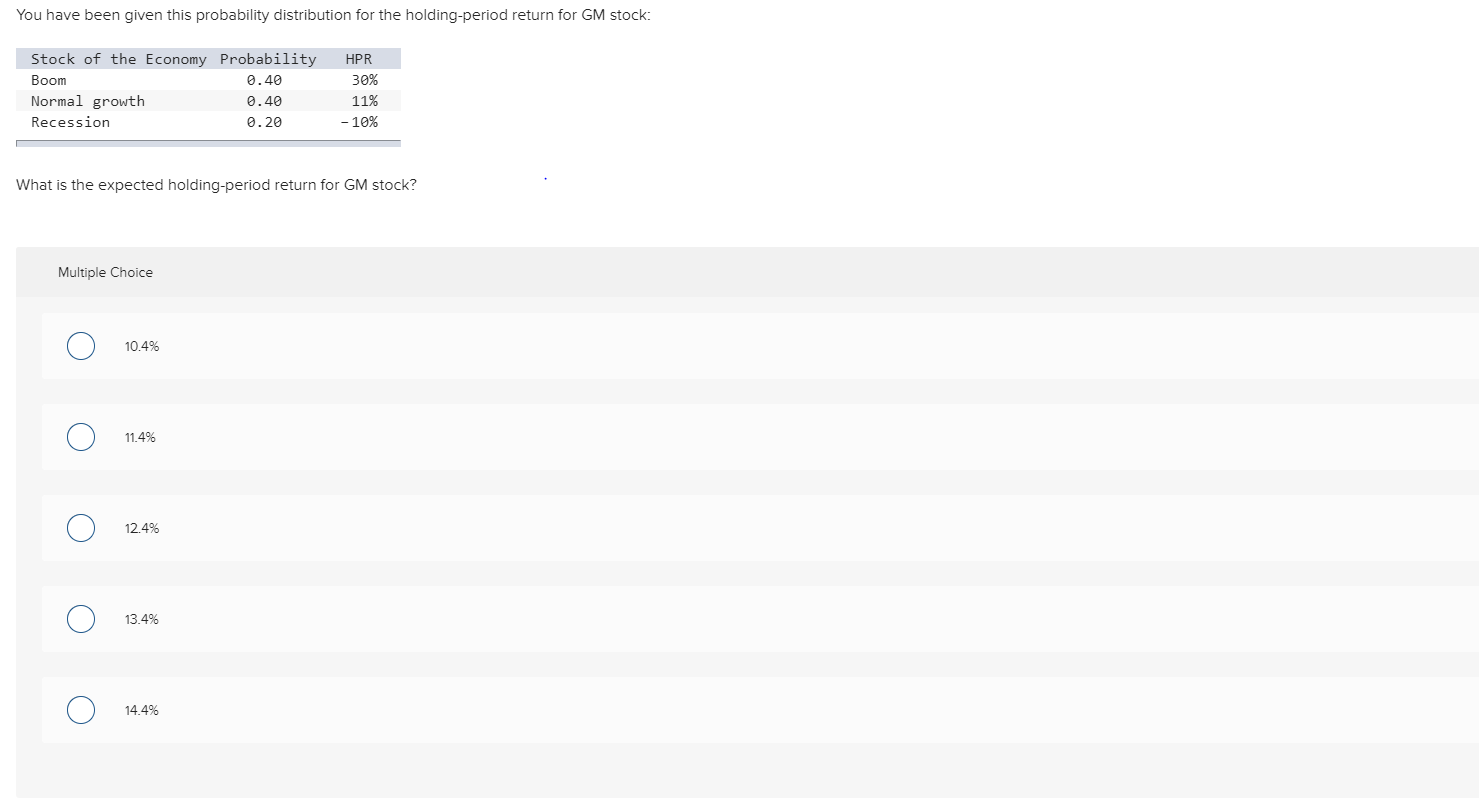The width and height of the screenshot is (1479, 811).
Task: Select the 11.4% radio button
Action: [x=81, y=436]
